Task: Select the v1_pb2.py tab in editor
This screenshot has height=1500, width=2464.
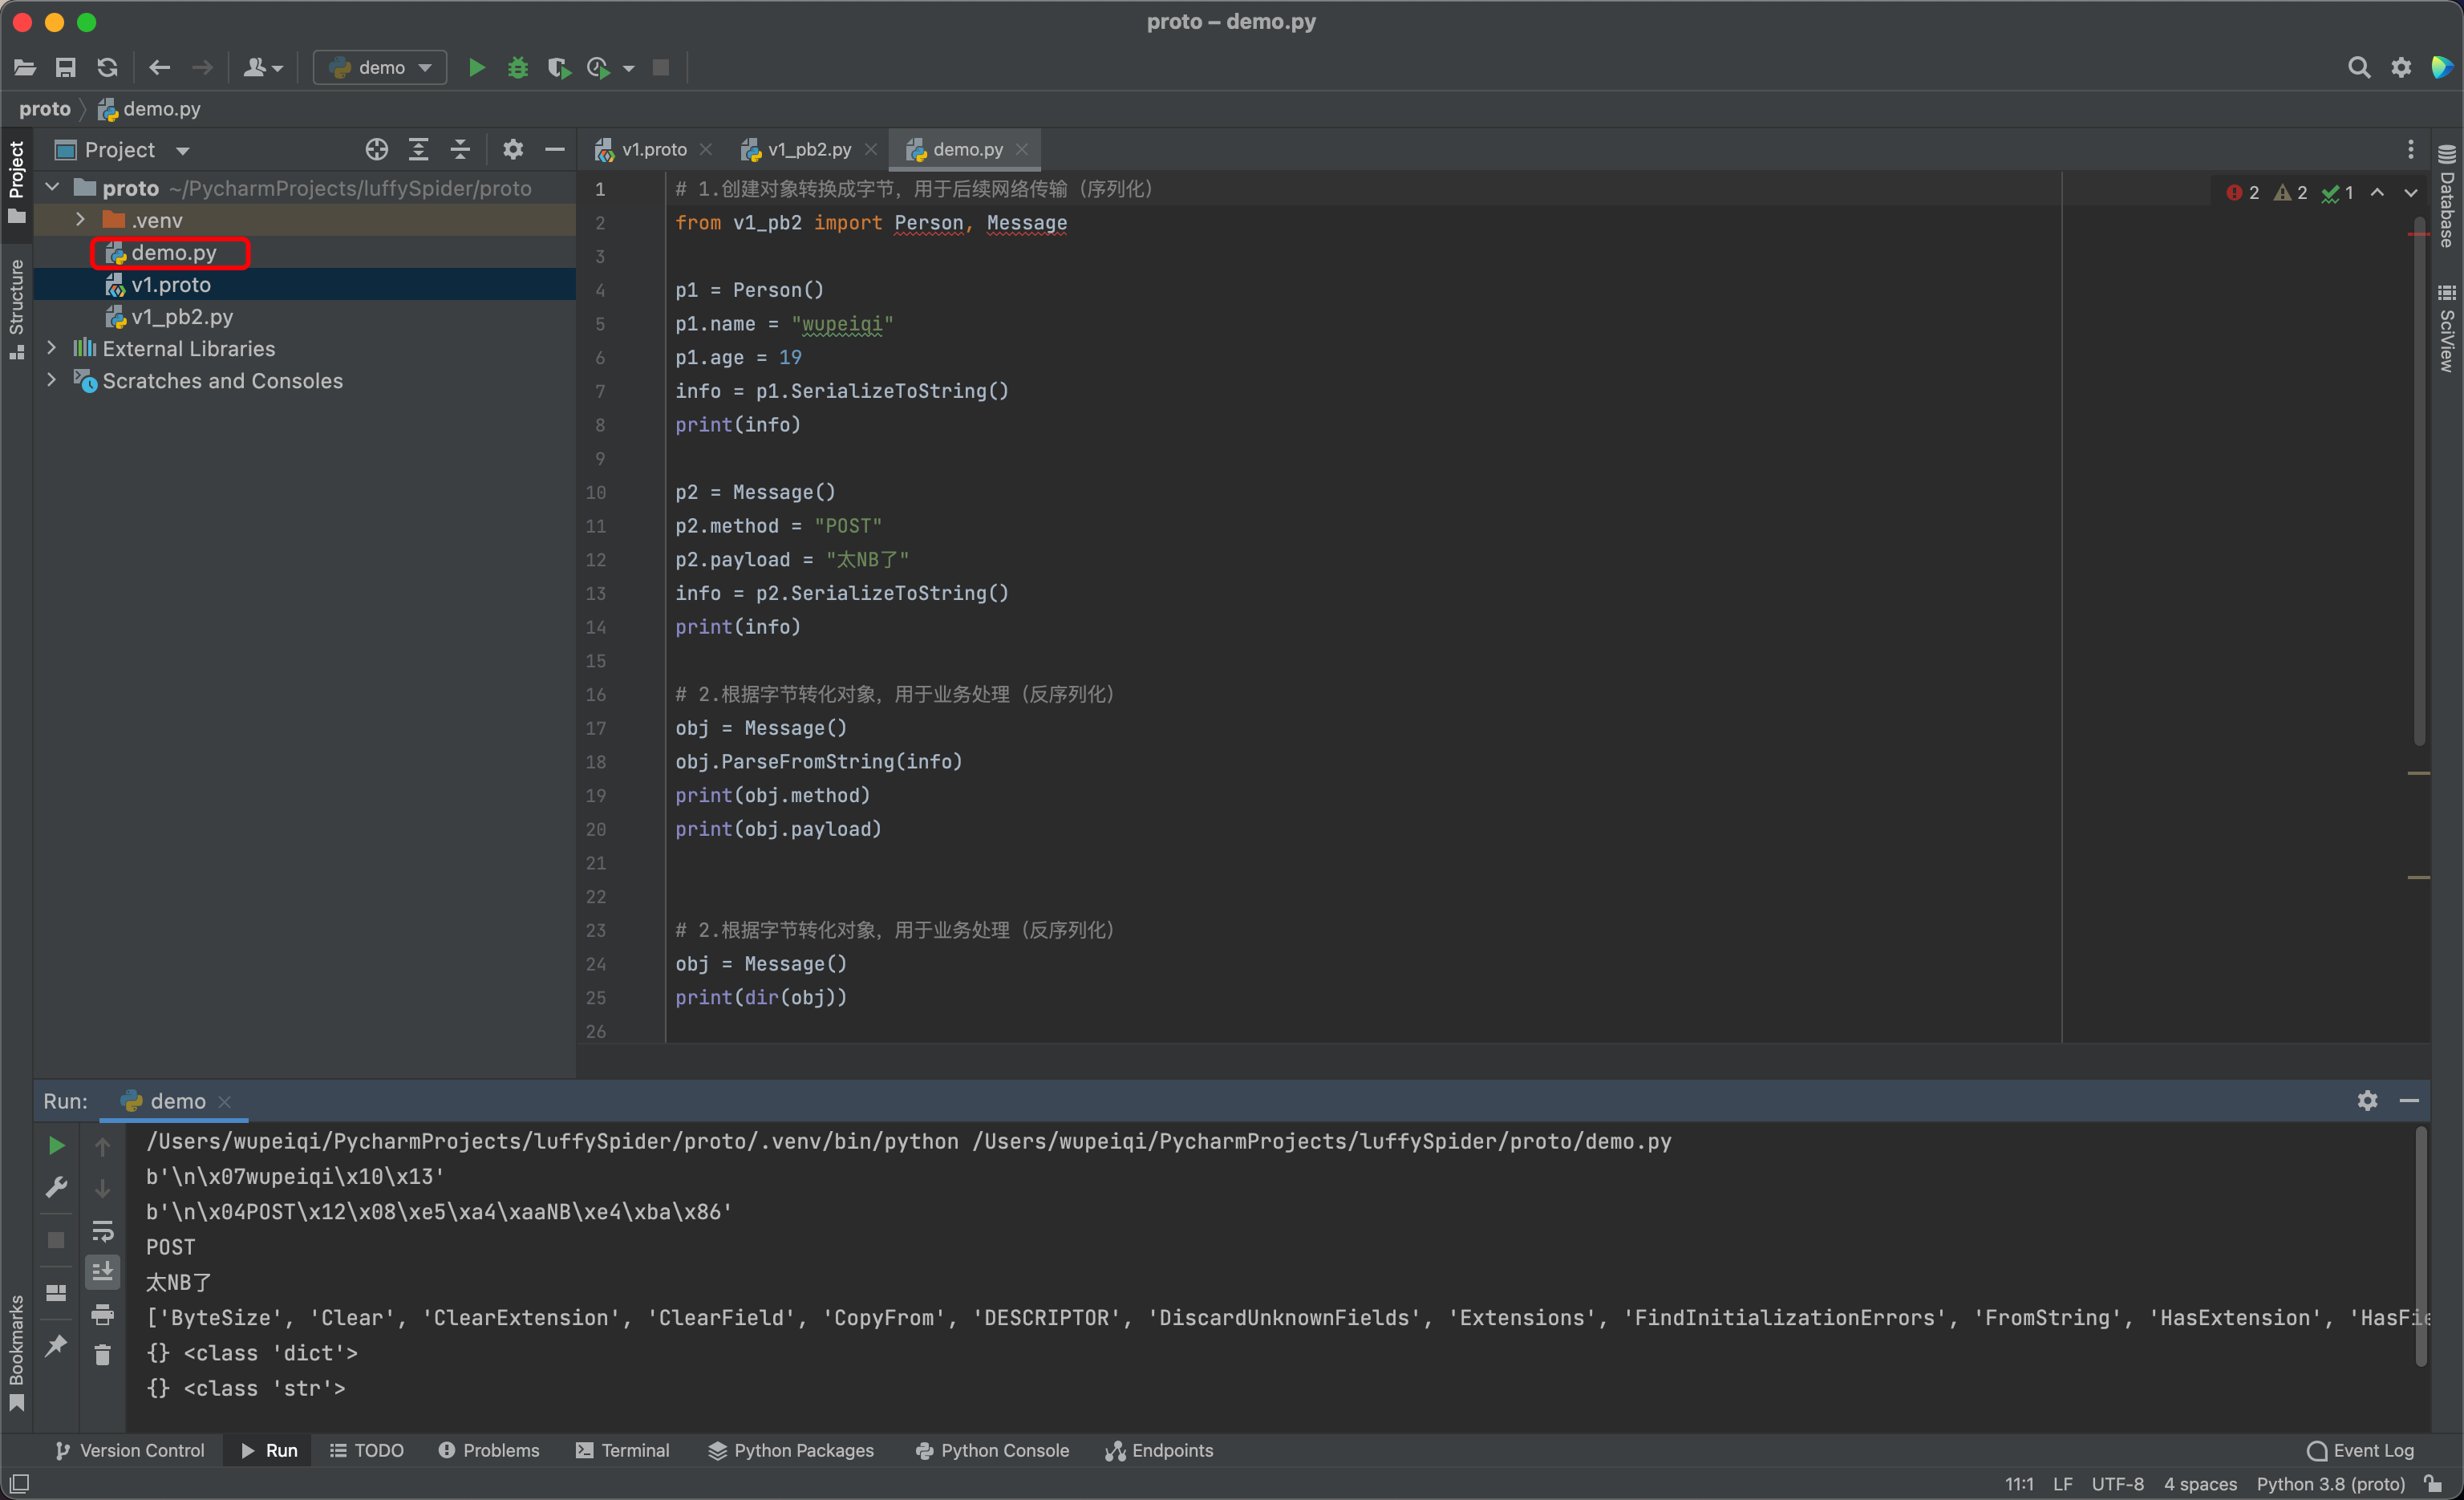Action: point(800,148)
